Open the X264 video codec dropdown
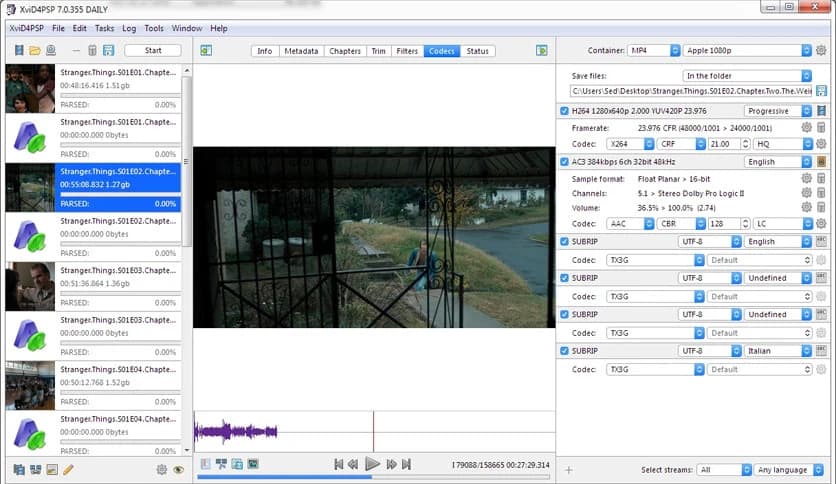The width and height of the screenshot is (836, 484). pyautogui.click(x=630, y=144)
